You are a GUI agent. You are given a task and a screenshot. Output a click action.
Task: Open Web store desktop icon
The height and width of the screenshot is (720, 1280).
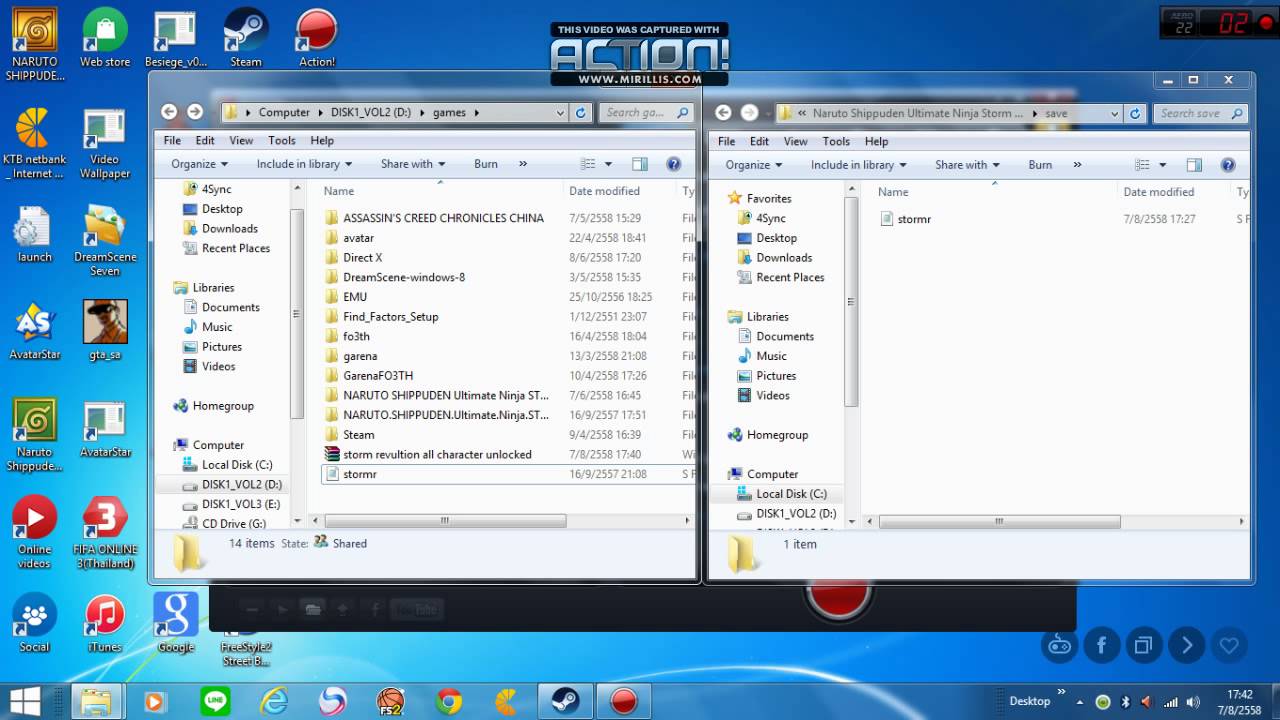click(105, 38)
